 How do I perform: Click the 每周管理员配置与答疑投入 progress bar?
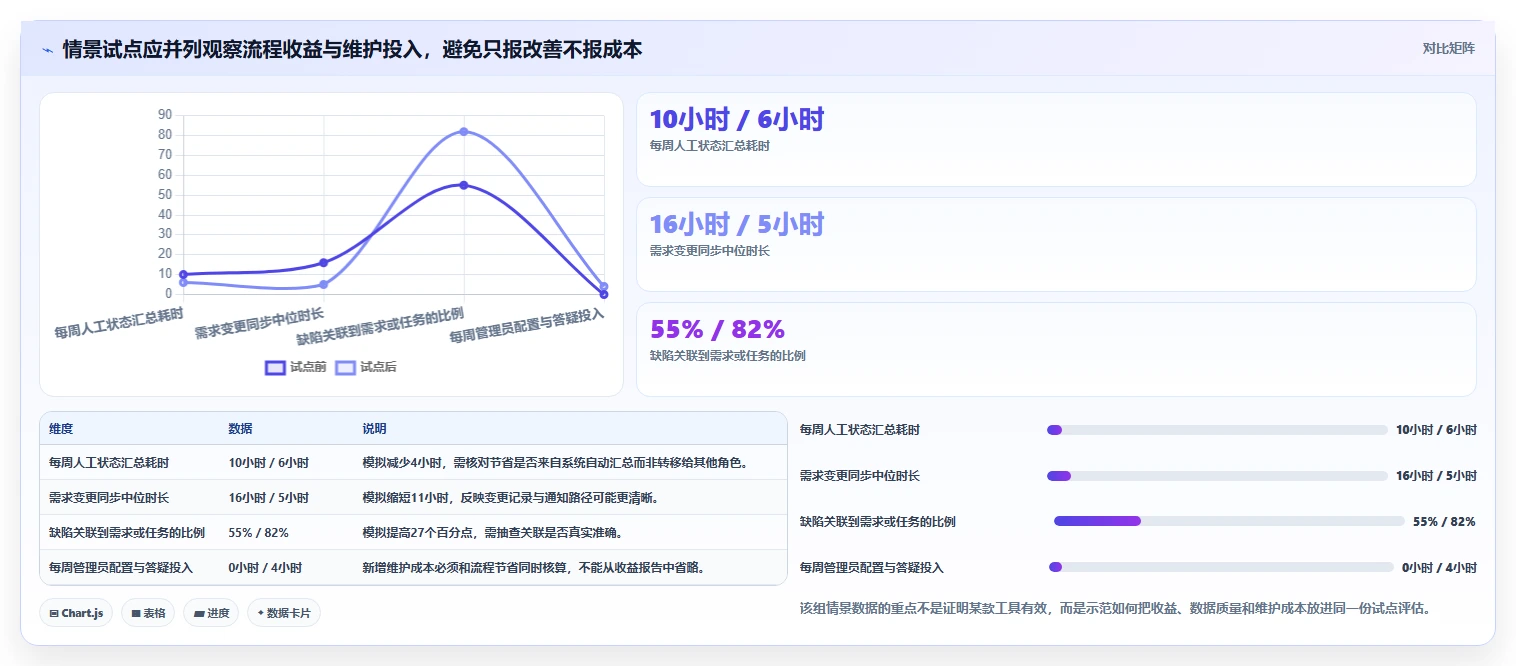pyautogui.click(x=1221, y=567)
